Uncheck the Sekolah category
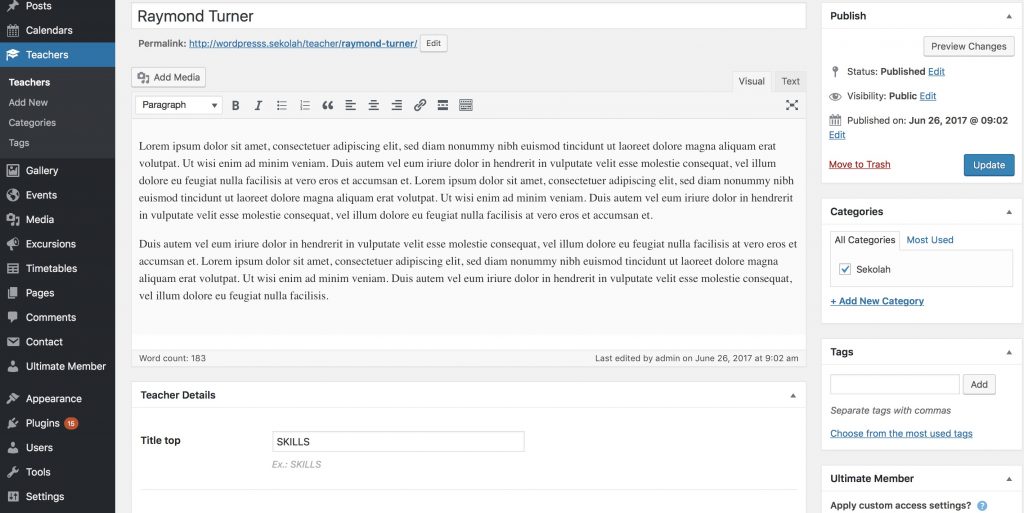The image size is (1024, 513). point(845,269)
